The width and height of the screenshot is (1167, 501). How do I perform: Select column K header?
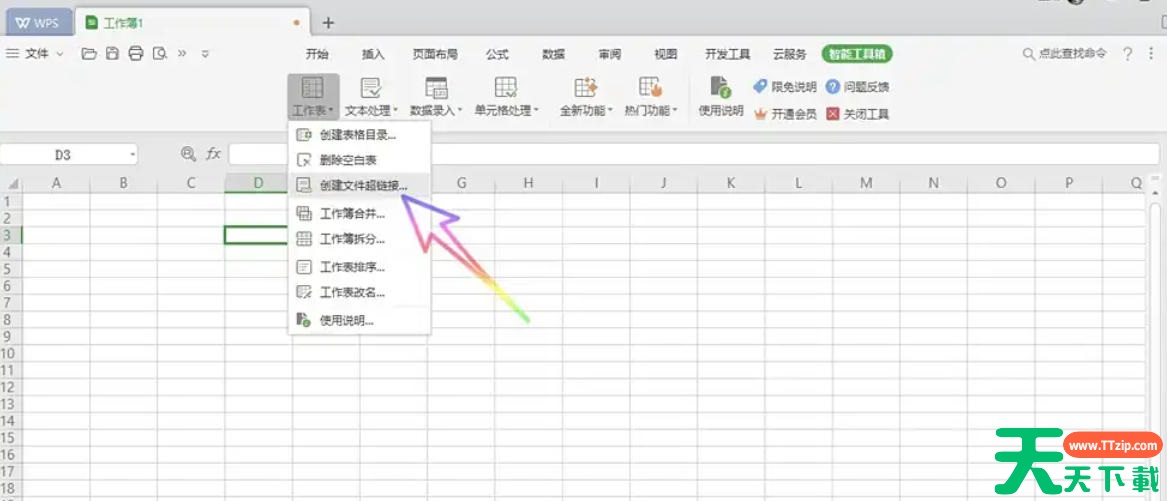(x=731, y=183)
